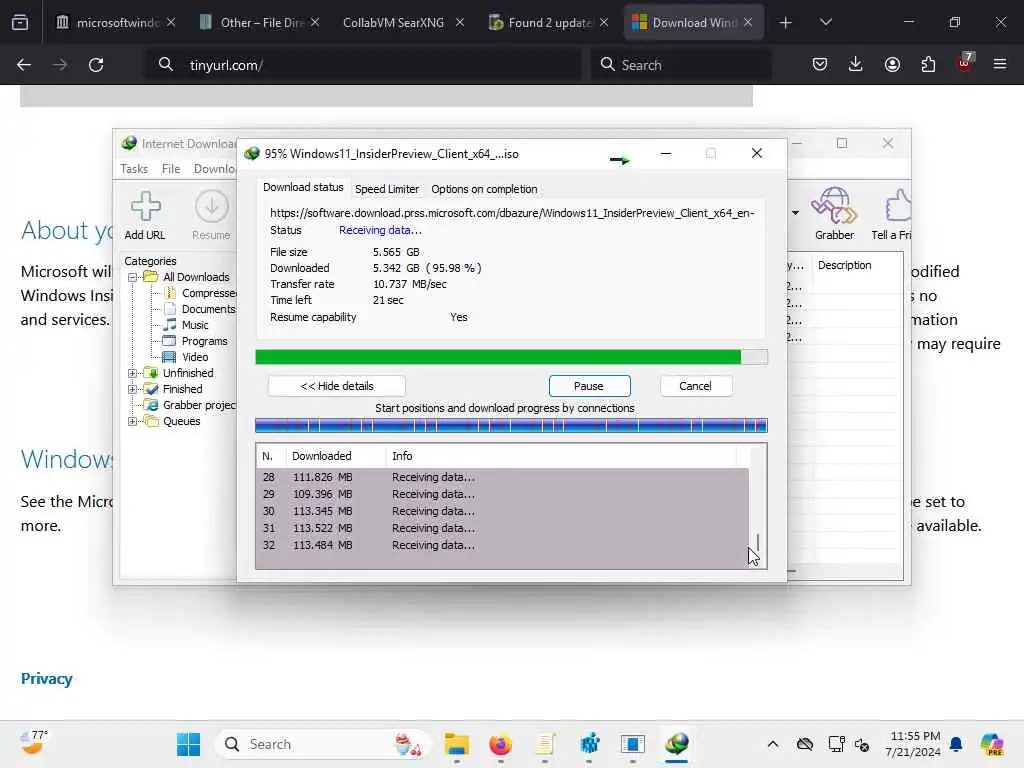This screenshot has height=768, width=1024.
Task: Go back to the previous page
Action: coord(24,65)
